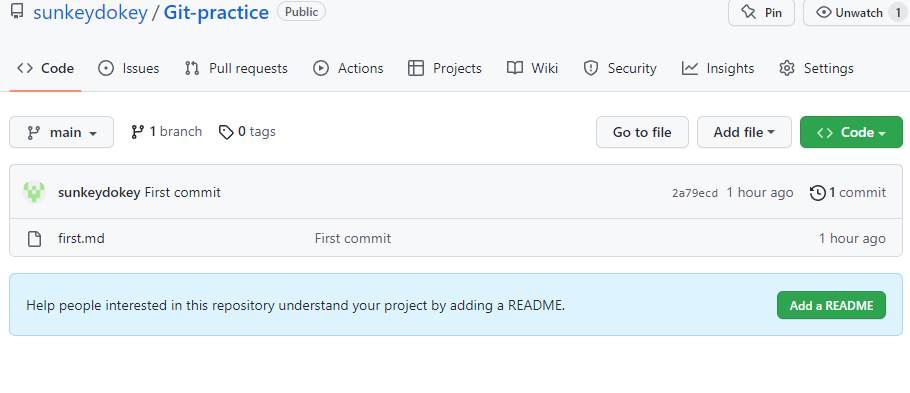Expand the Add file dropdown

coord(744,132)
